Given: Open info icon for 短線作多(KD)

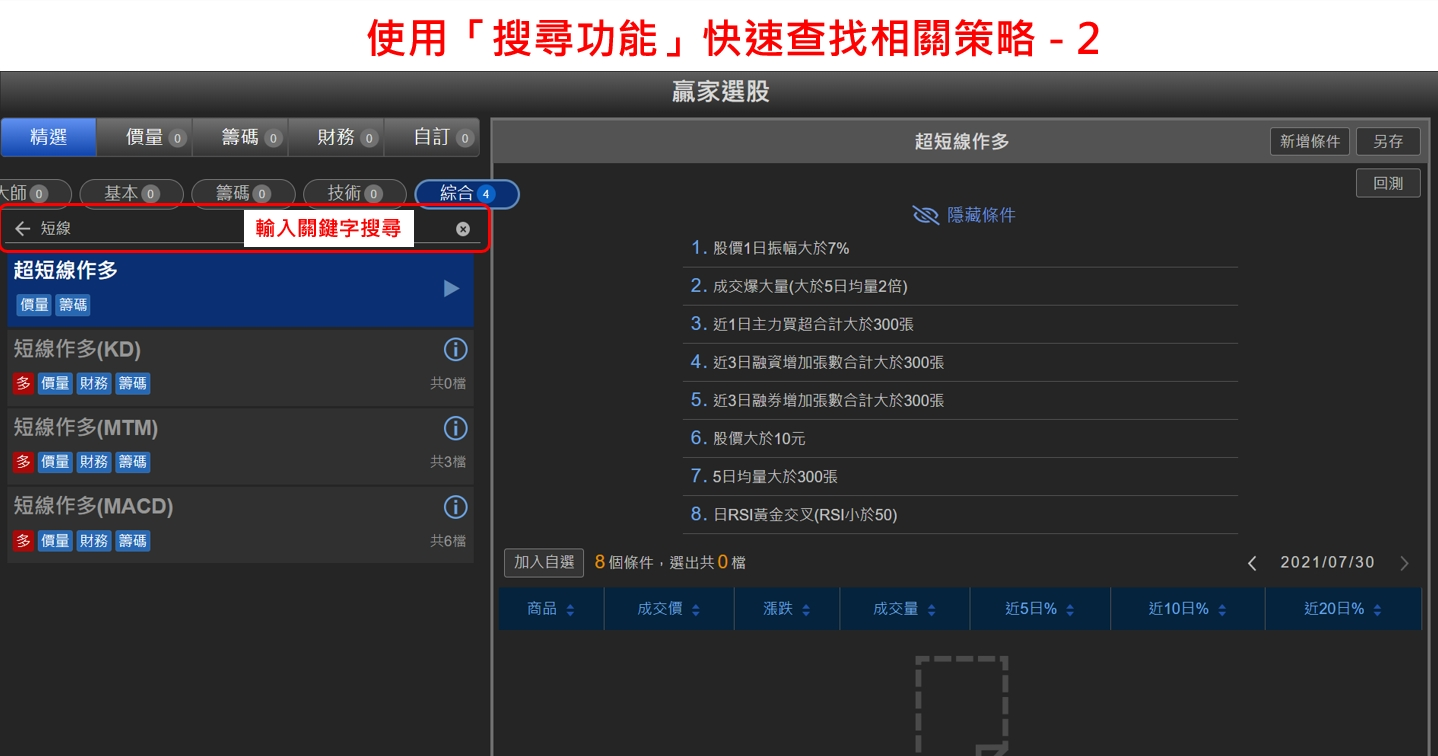Looking at the screenshot, I should point(455,349).
